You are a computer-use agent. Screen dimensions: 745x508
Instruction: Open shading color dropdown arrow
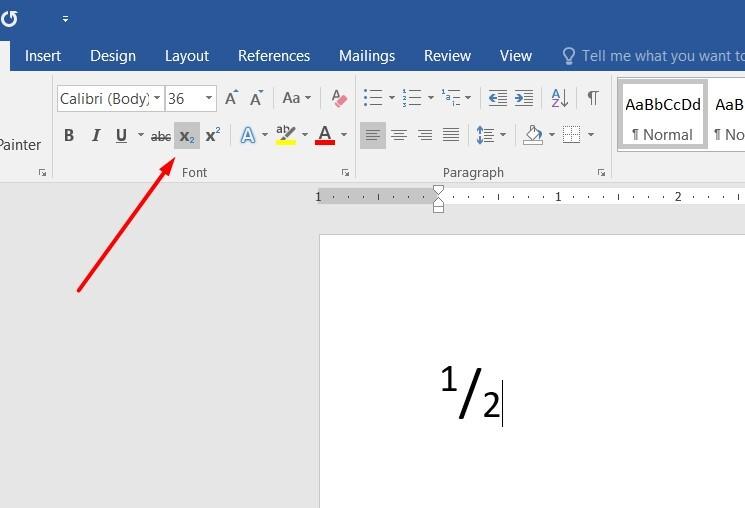pyautogui.click(x=552, y=135)
